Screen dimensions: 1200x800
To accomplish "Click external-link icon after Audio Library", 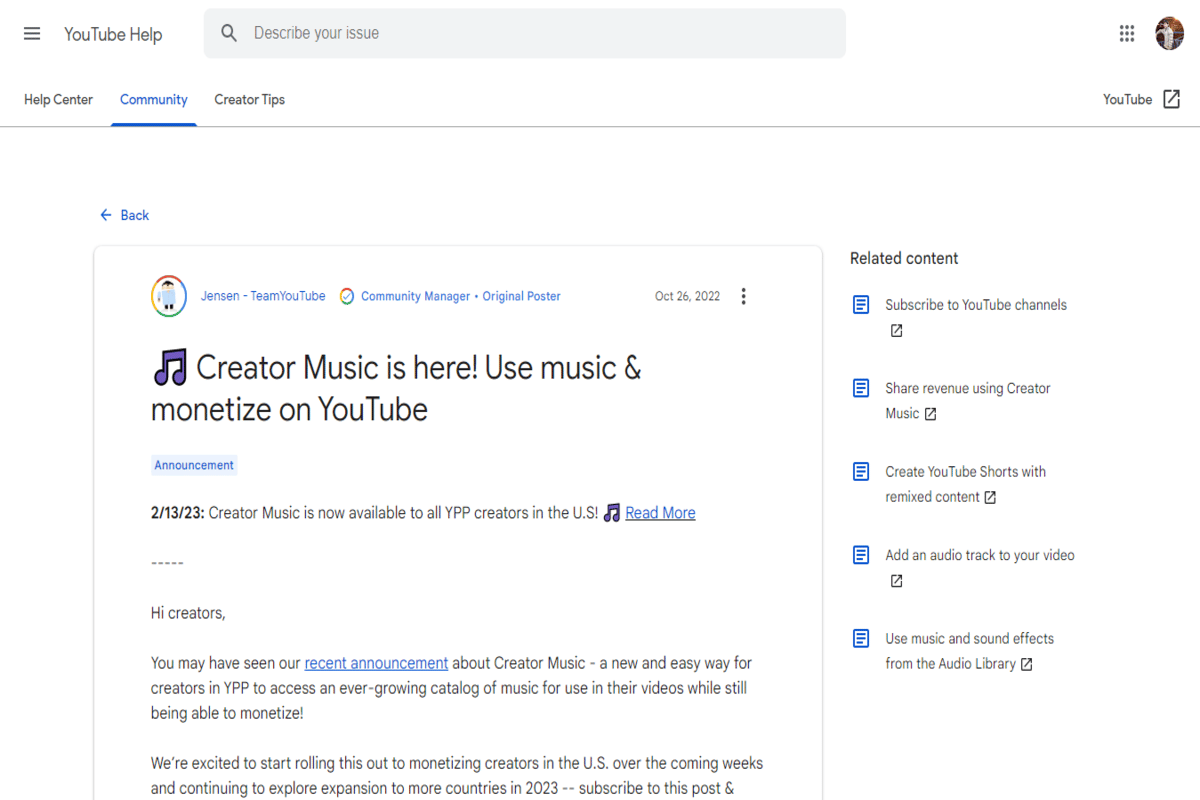I will coord(1026,664).
